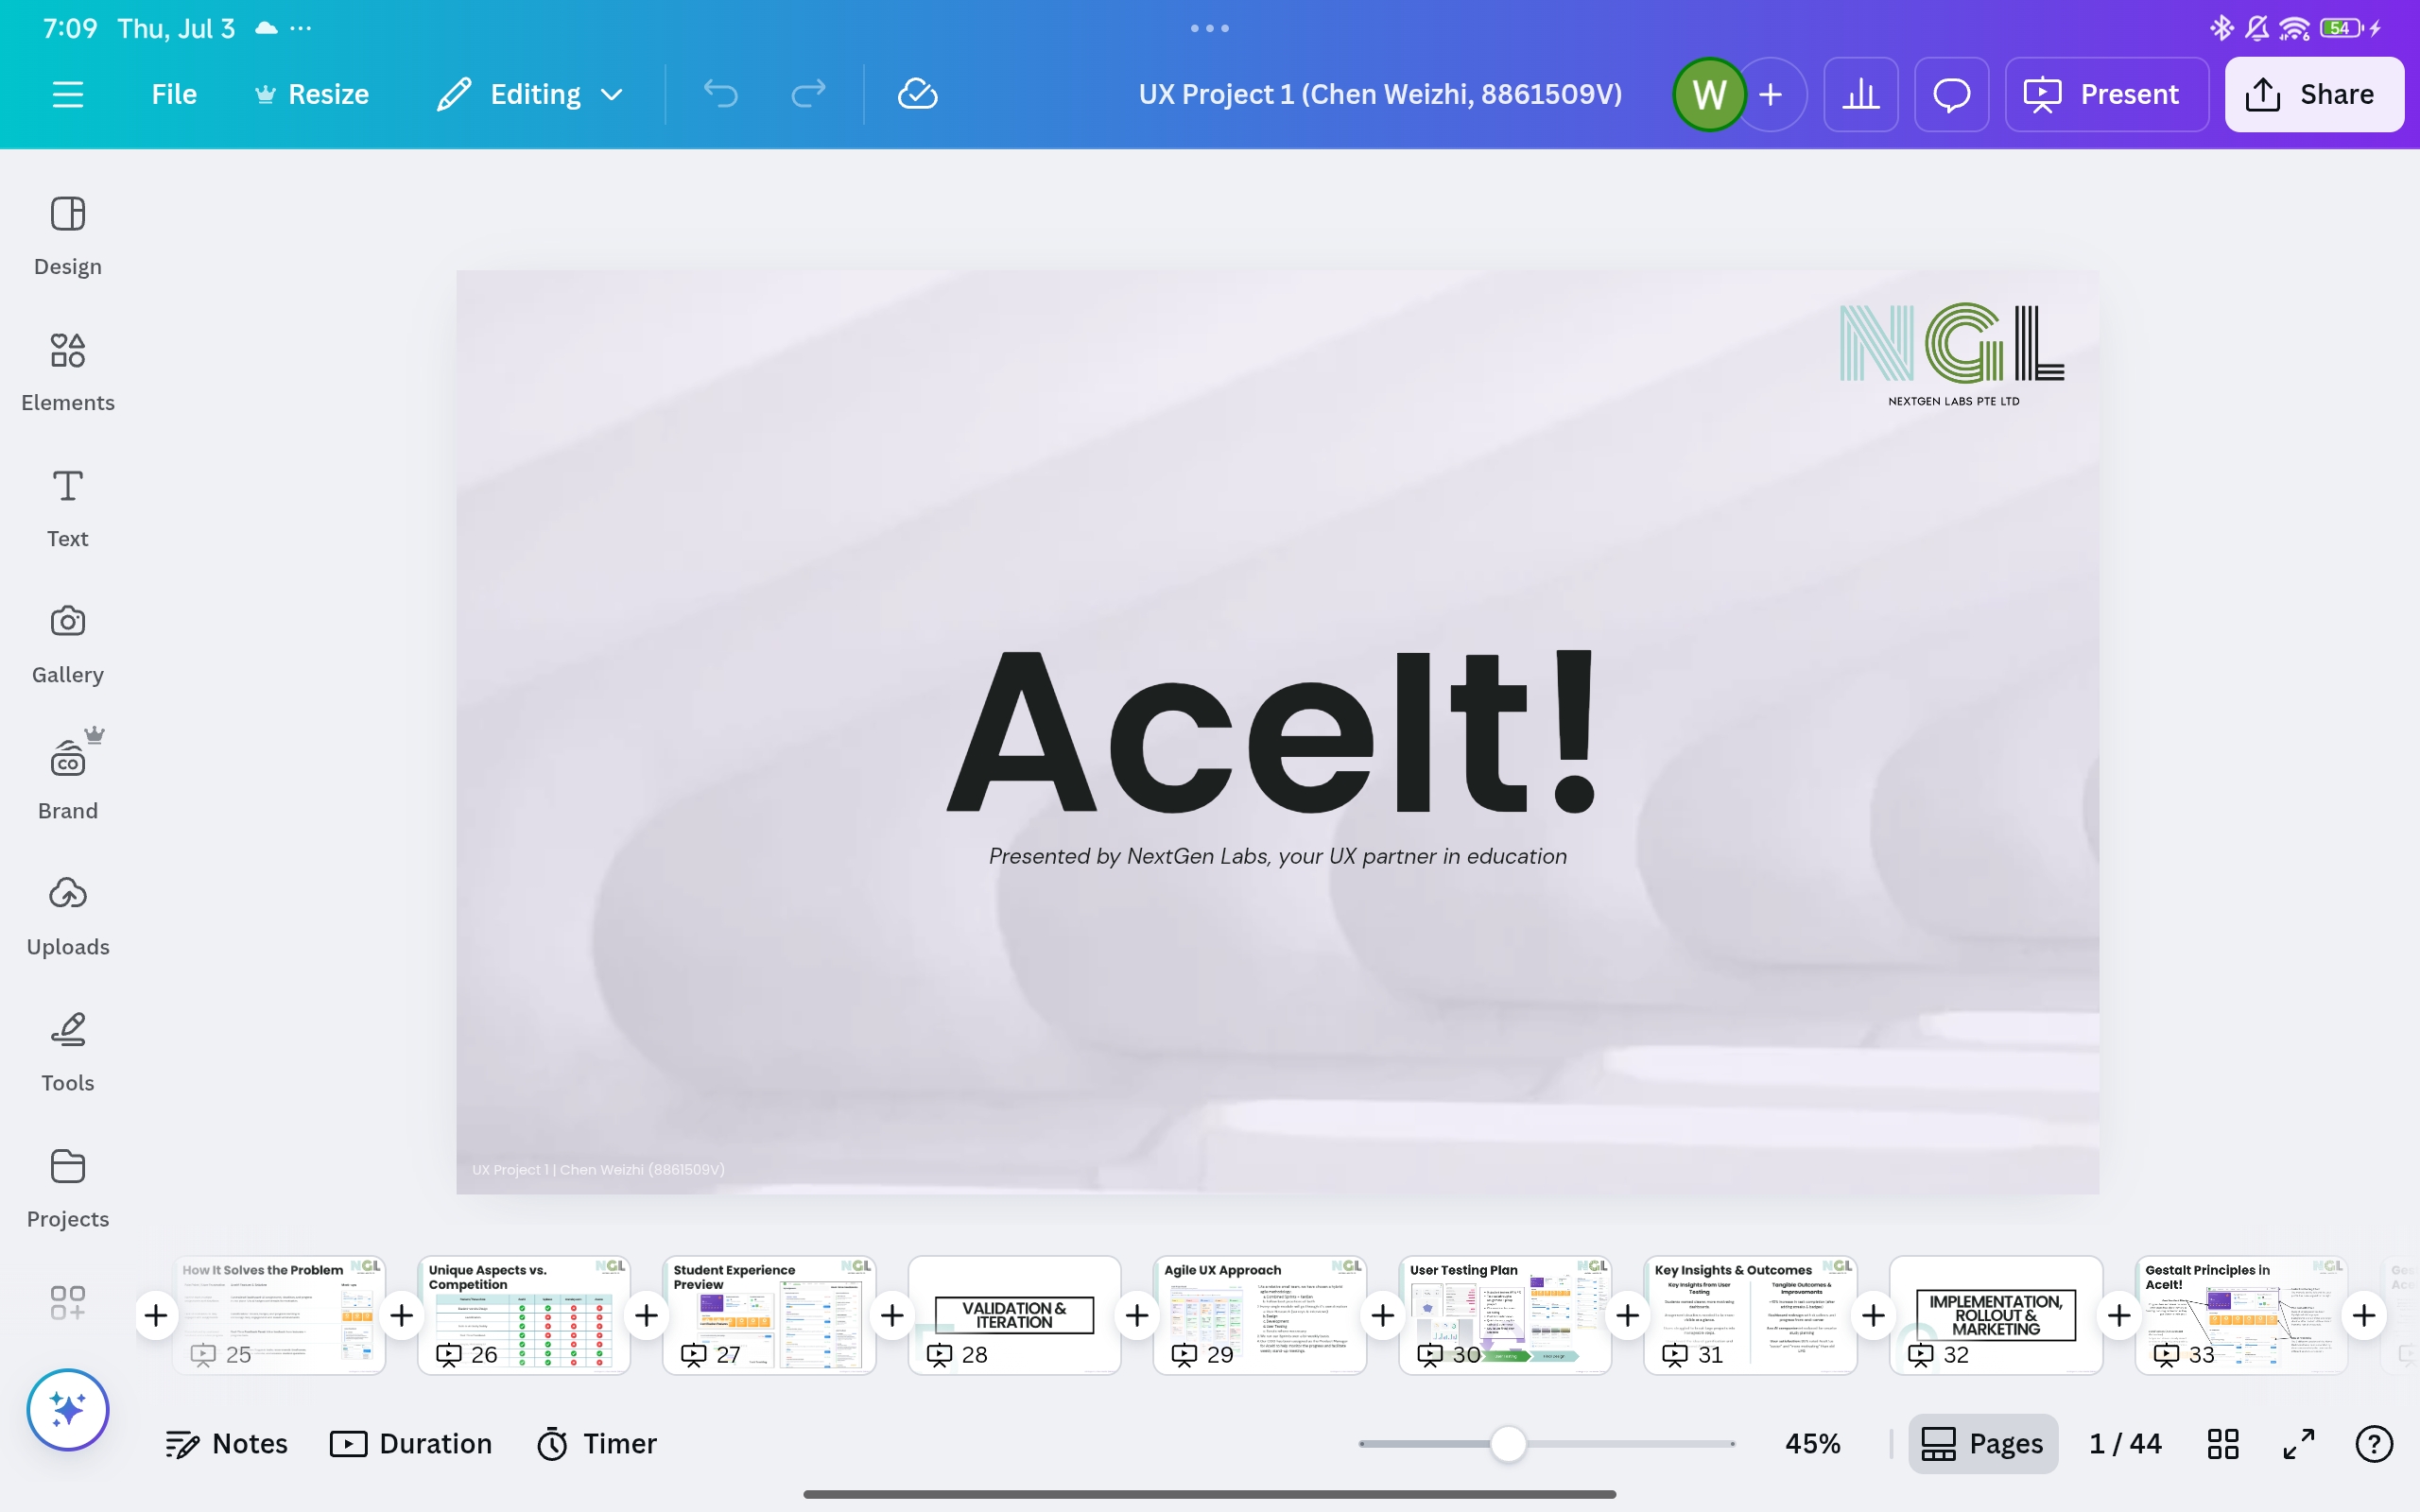Enter fullscreen with the expand arrows icon
This screenshot has height=1512, width=2420.
(2298, 1443)
